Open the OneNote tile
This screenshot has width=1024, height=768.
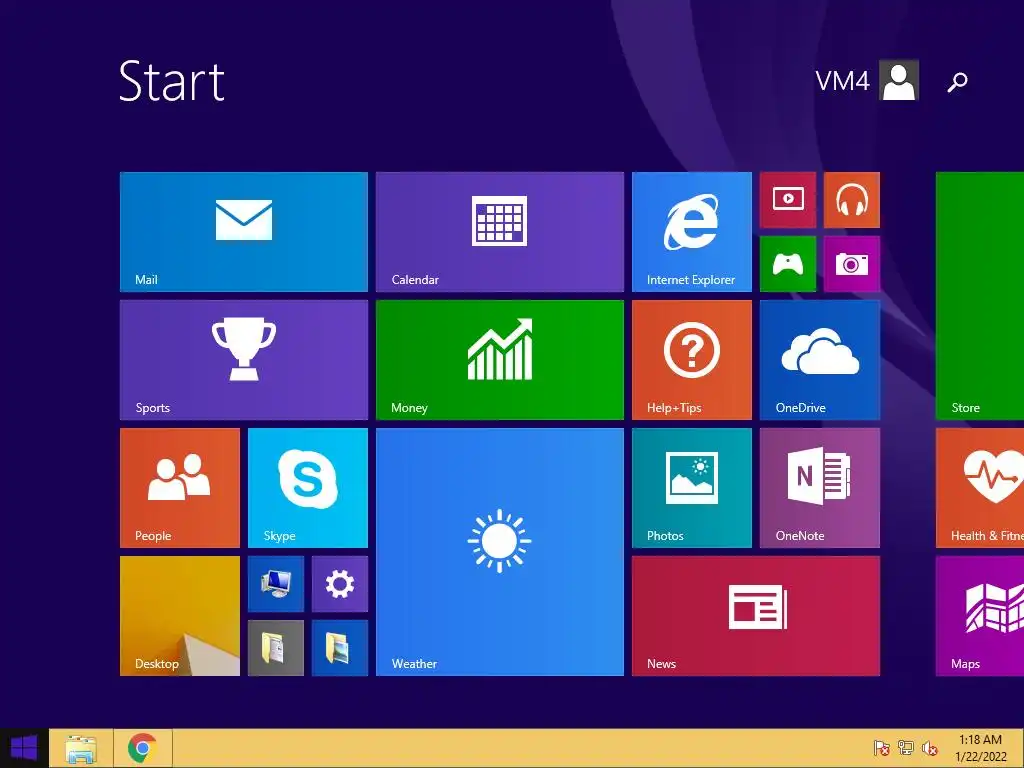[820, 488]
